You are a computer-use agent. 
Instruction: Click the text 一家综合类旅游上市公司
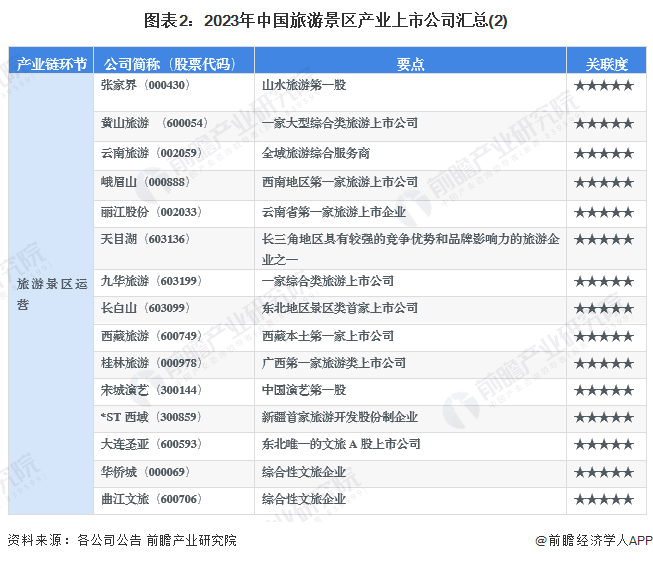click(328, 281)
